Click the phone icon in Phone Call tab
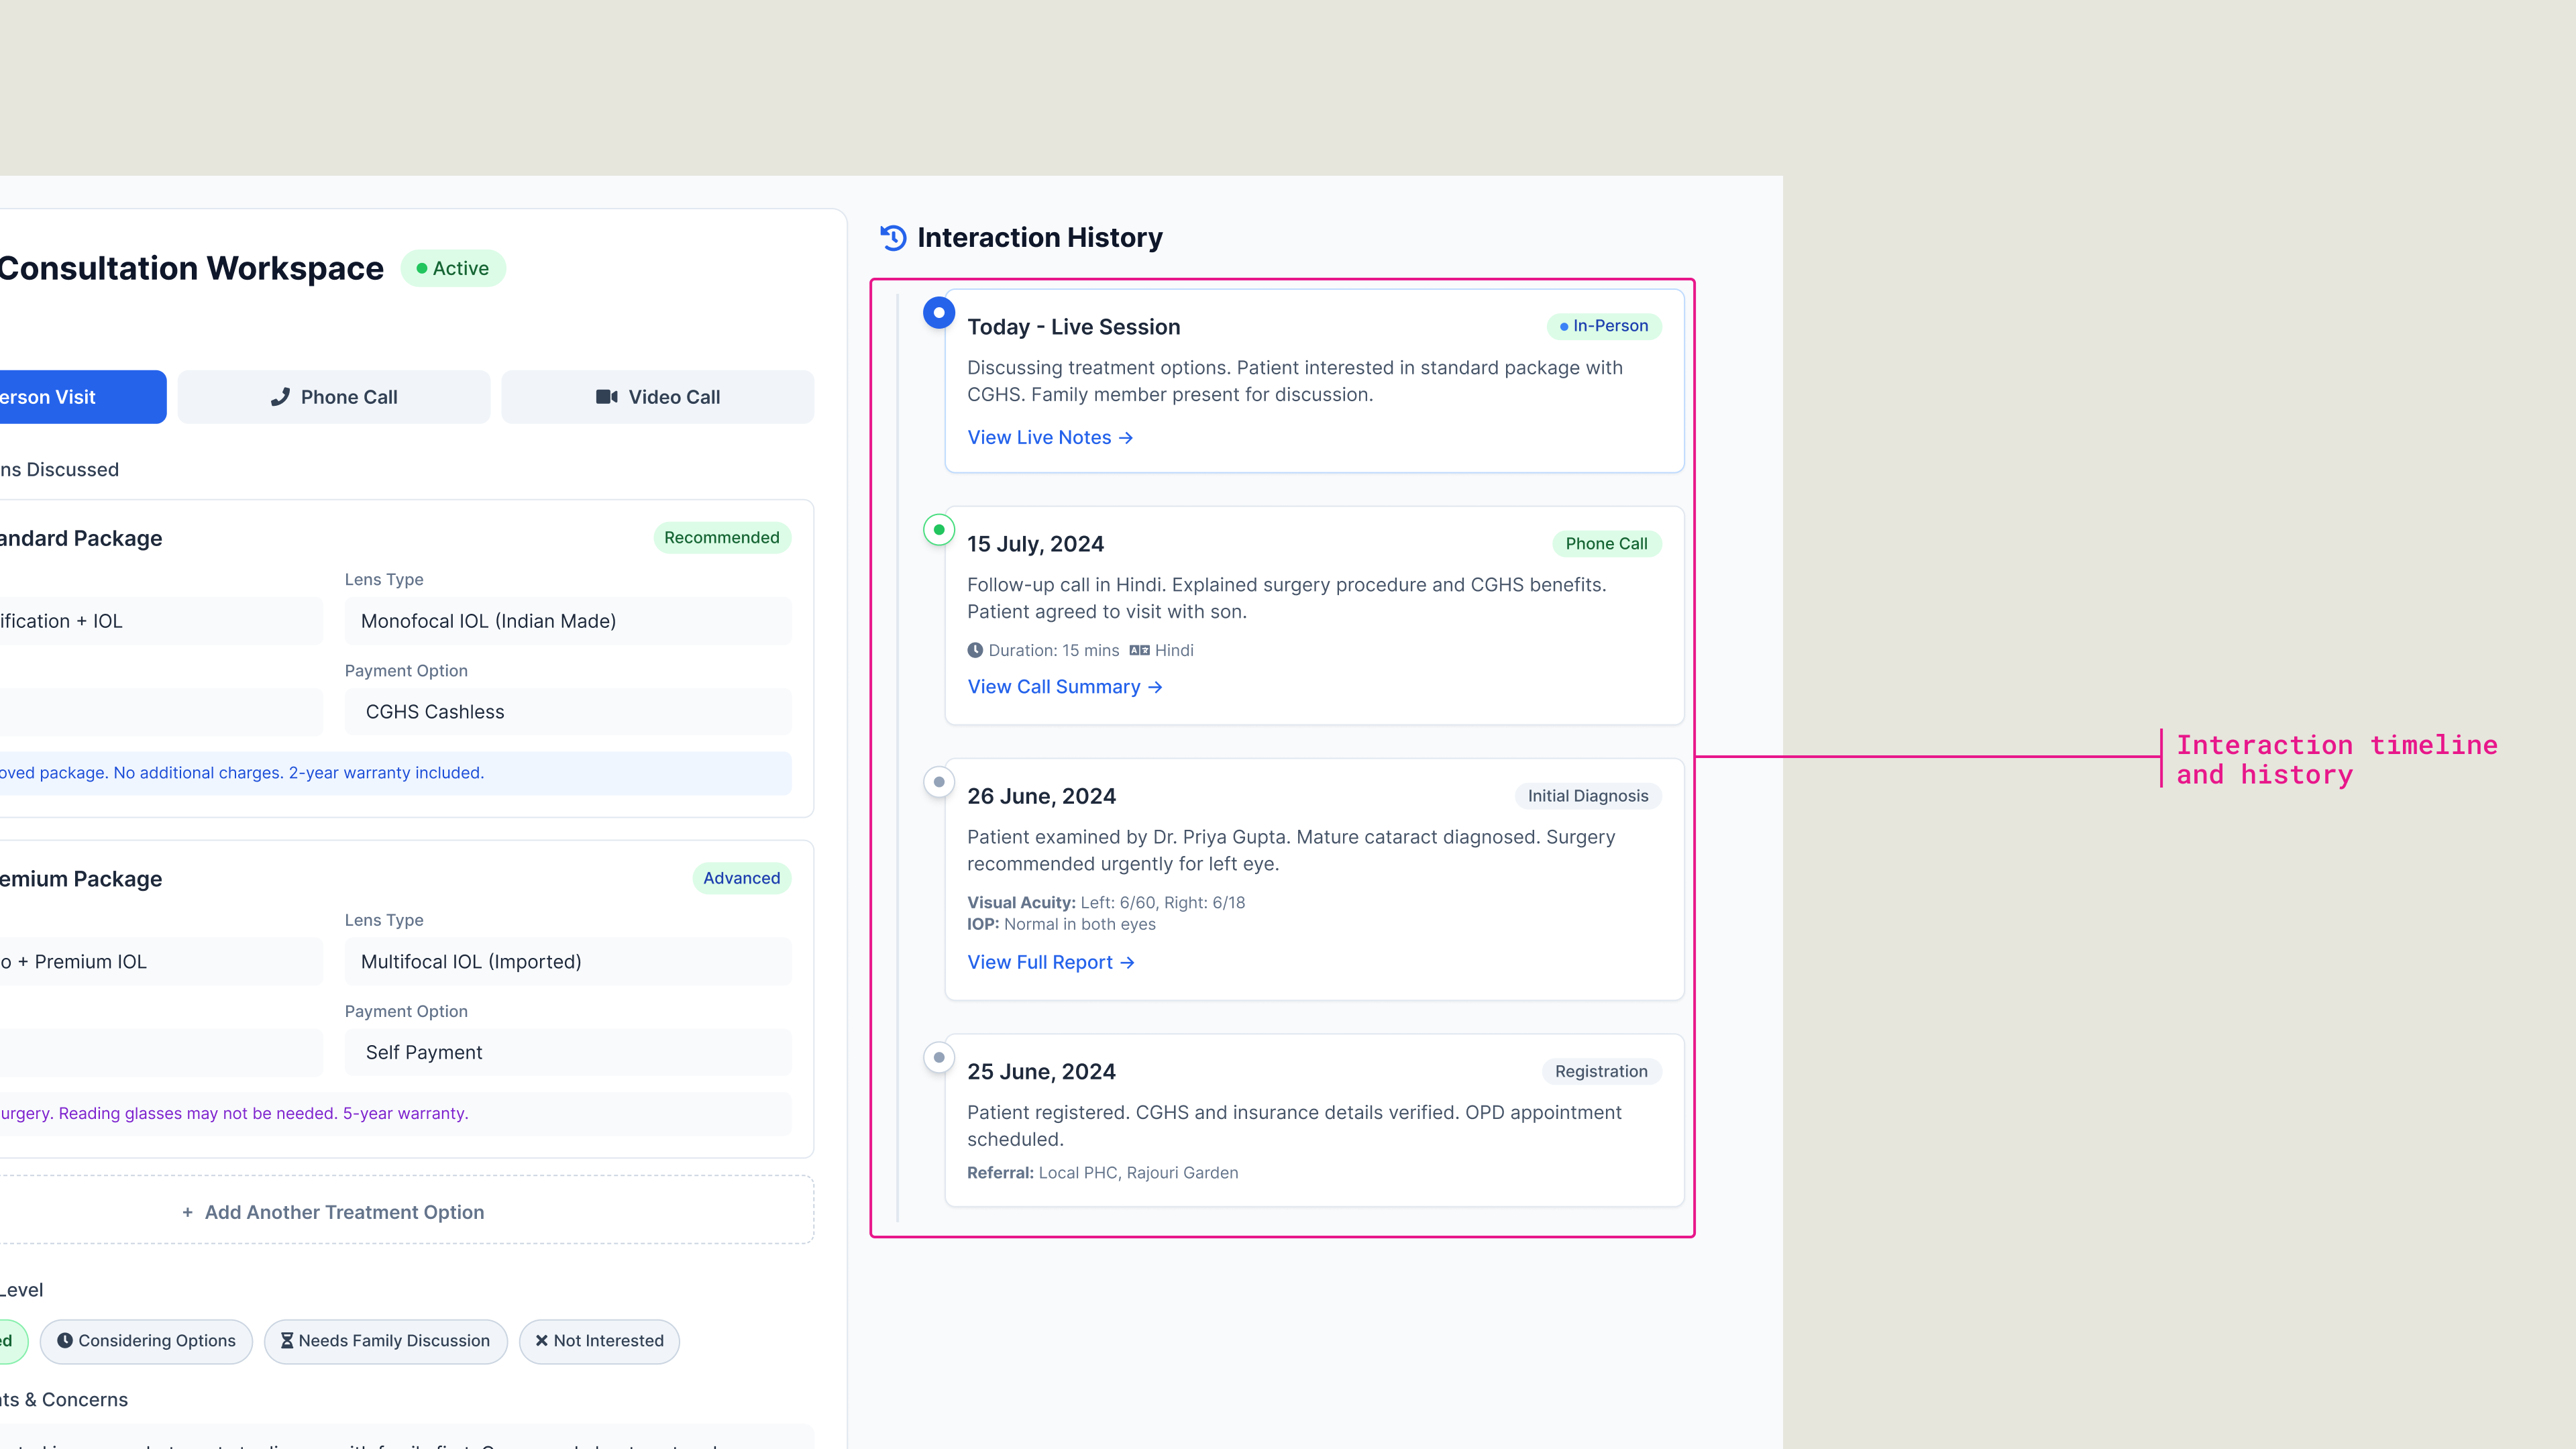This screenshot has height=1449, width=2576. coord(280,397)
